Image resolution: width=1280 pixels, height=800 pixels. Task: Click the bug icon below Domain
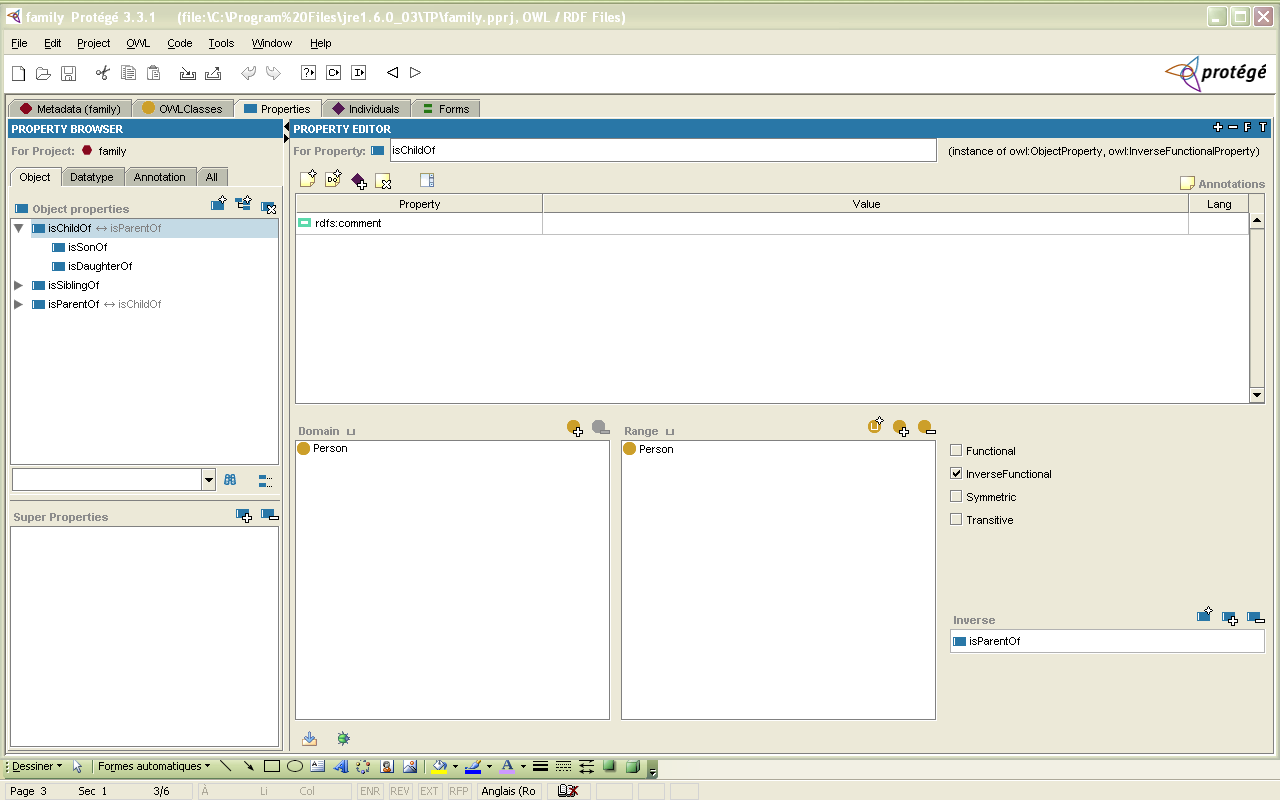(x=343, y=739)
